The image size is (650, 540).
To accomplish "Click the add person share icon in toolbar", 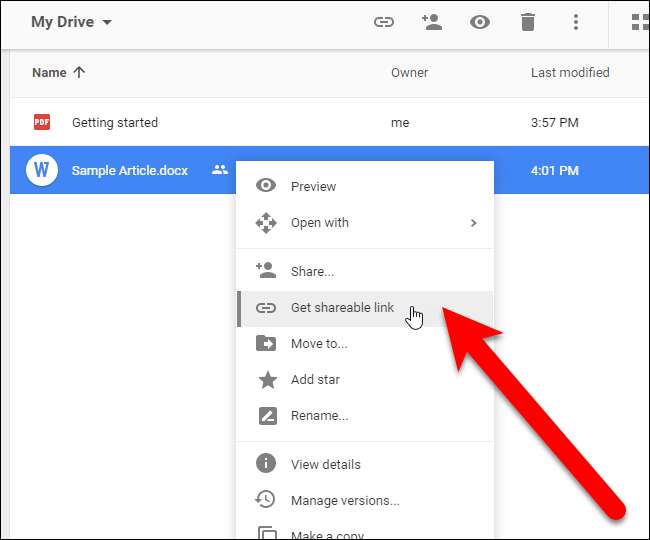I will coord(432,22).
